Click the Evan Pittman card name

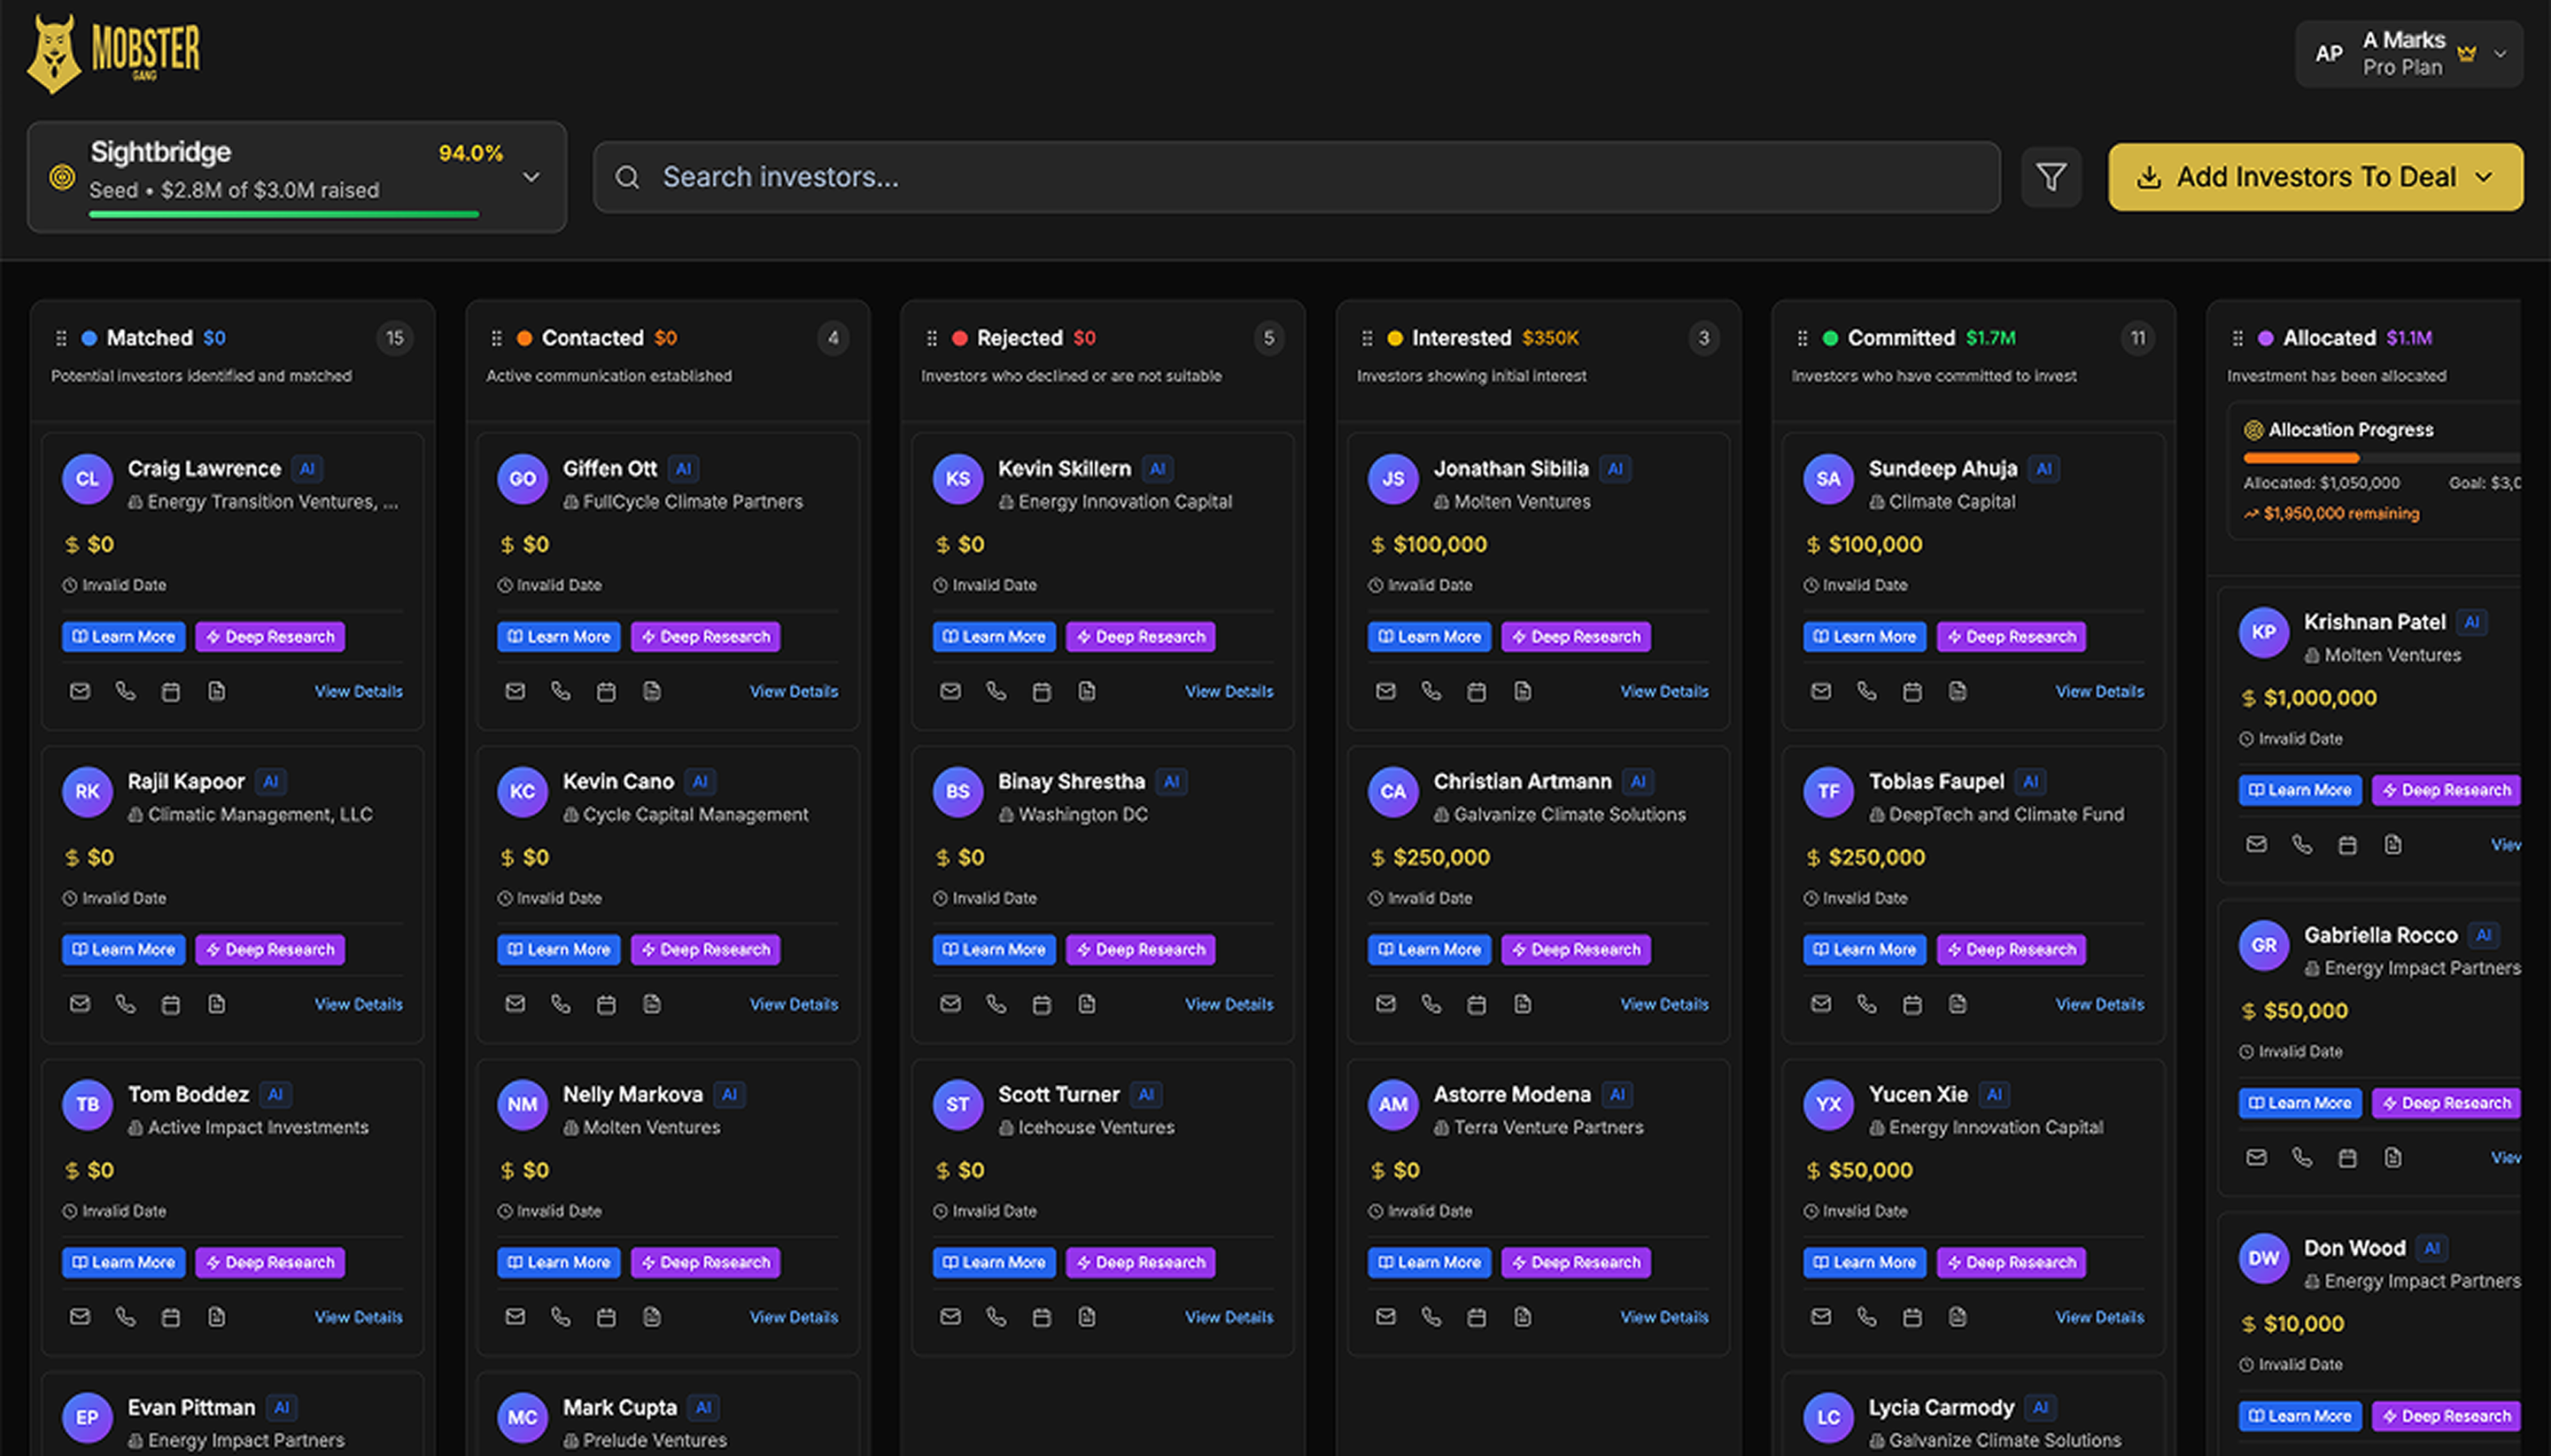191,1408
